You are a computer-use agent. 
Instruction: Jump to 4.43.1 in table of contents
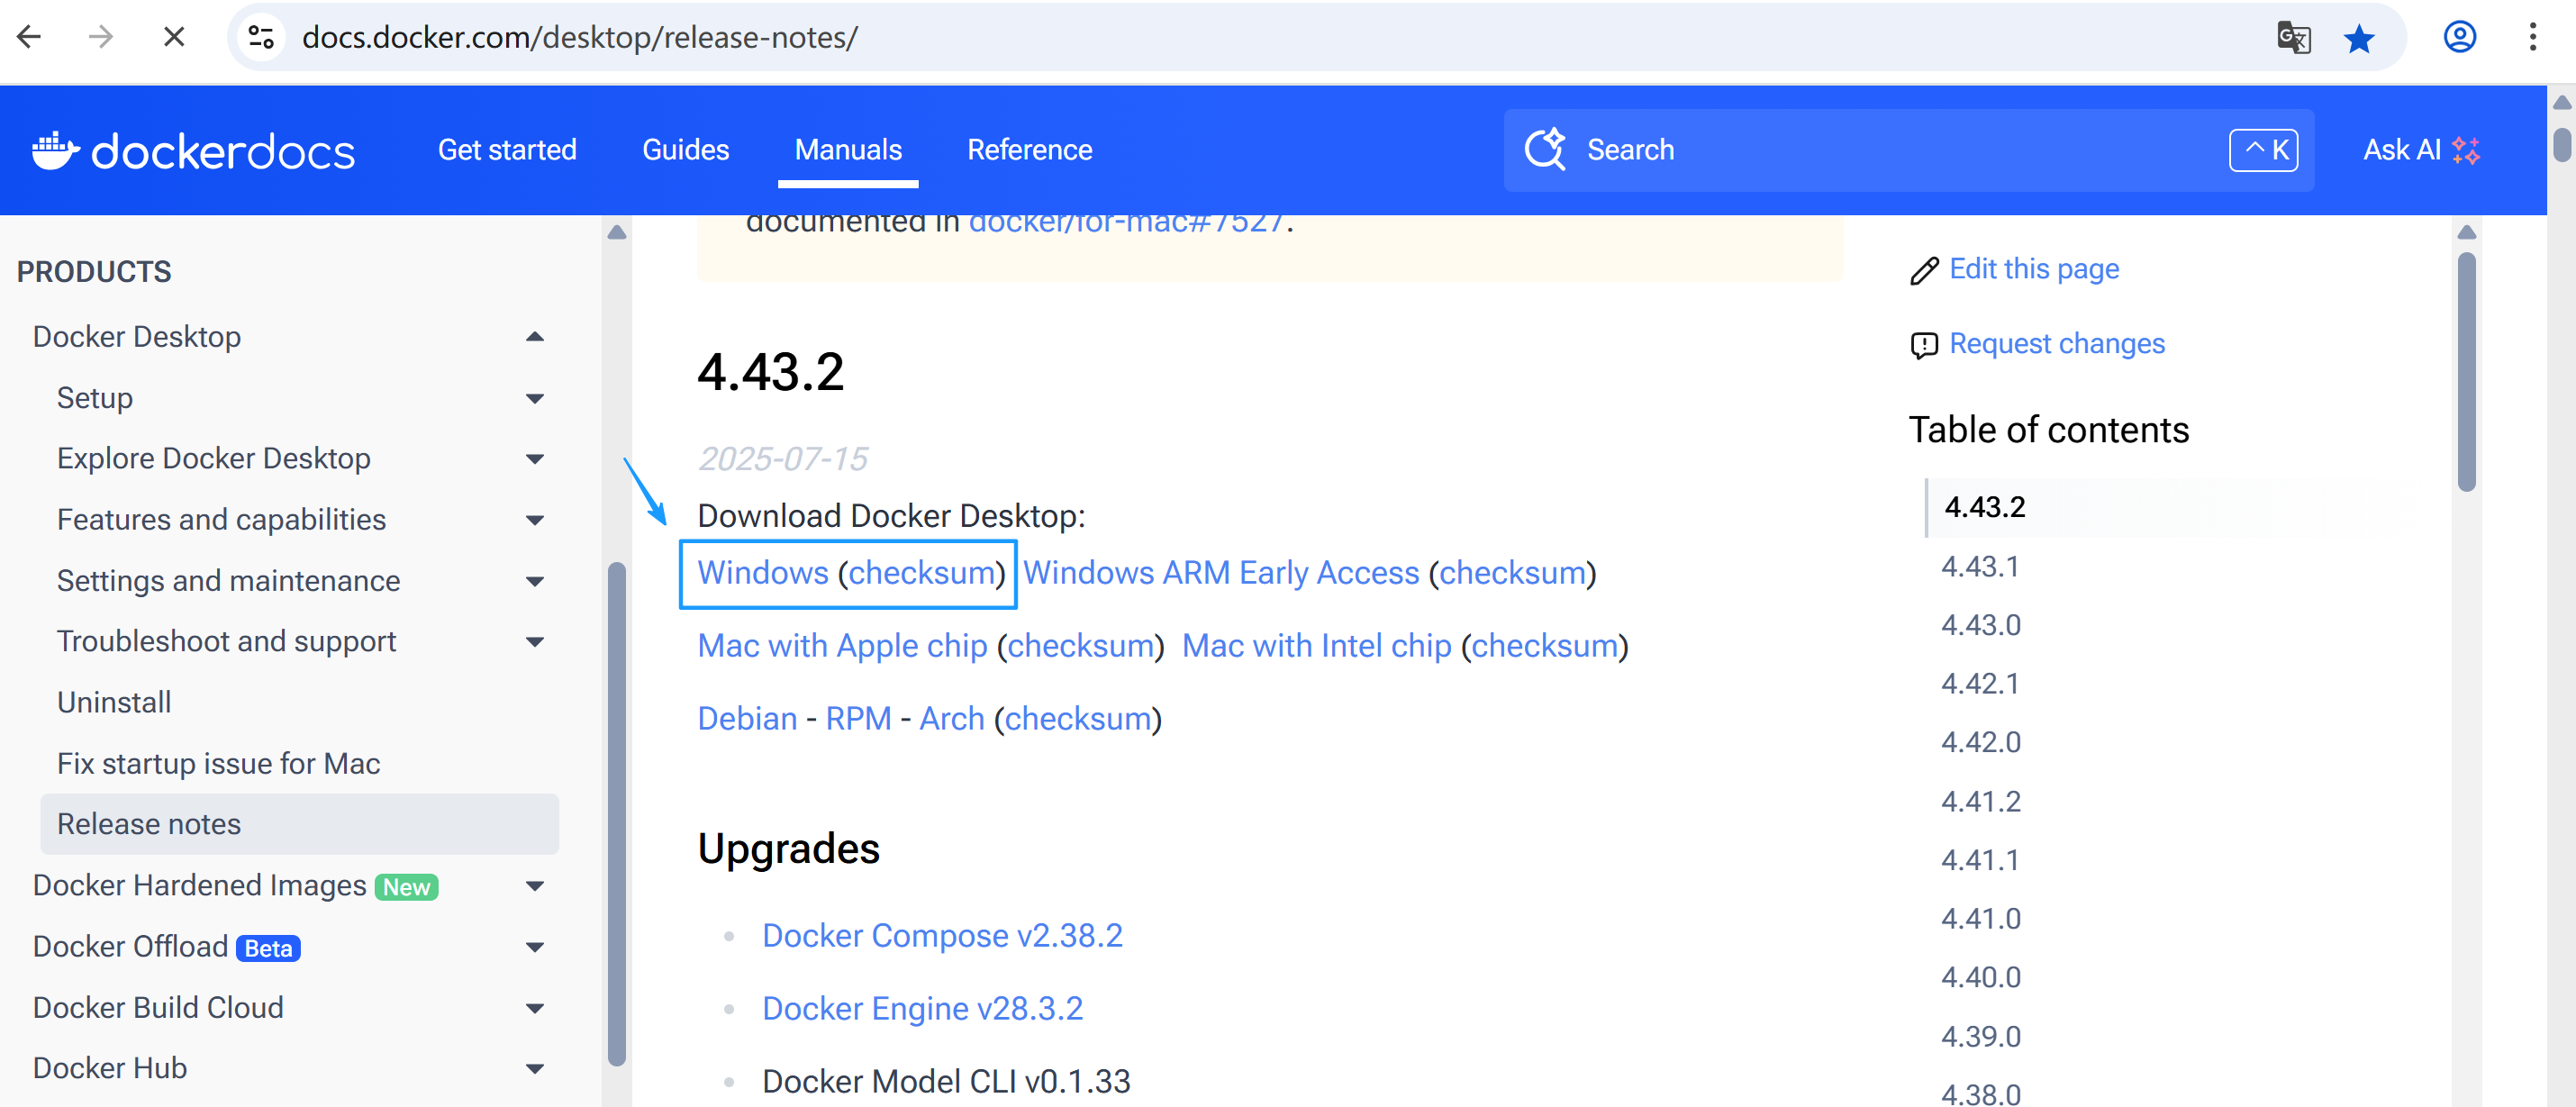(1980, 567)
